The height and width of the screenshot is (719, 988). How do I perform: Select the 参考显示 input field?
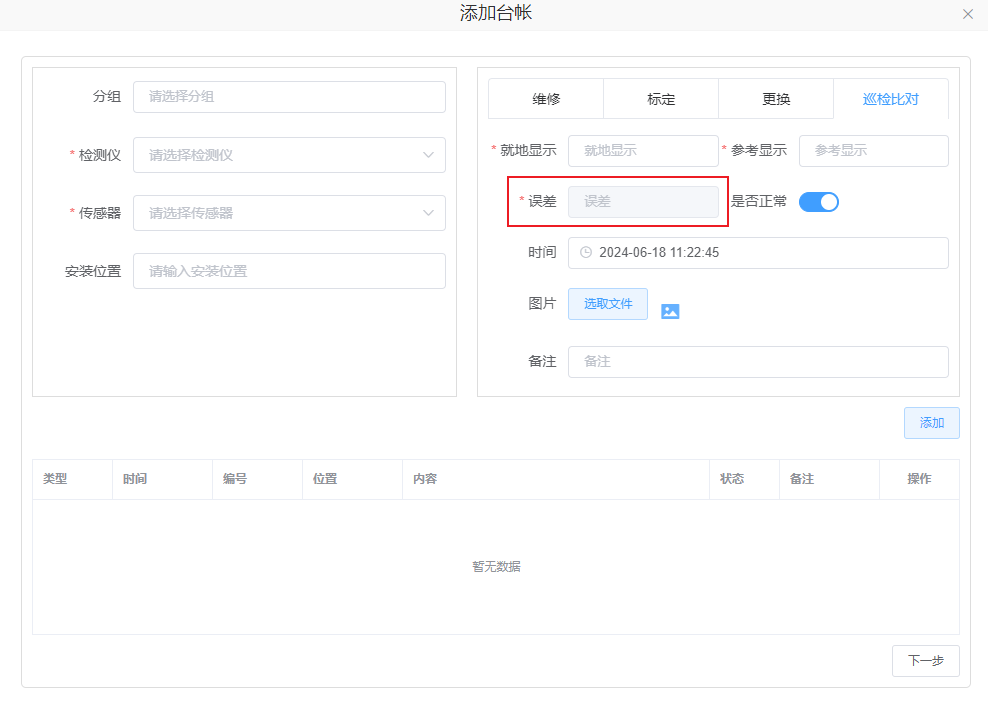pos(873,151)
